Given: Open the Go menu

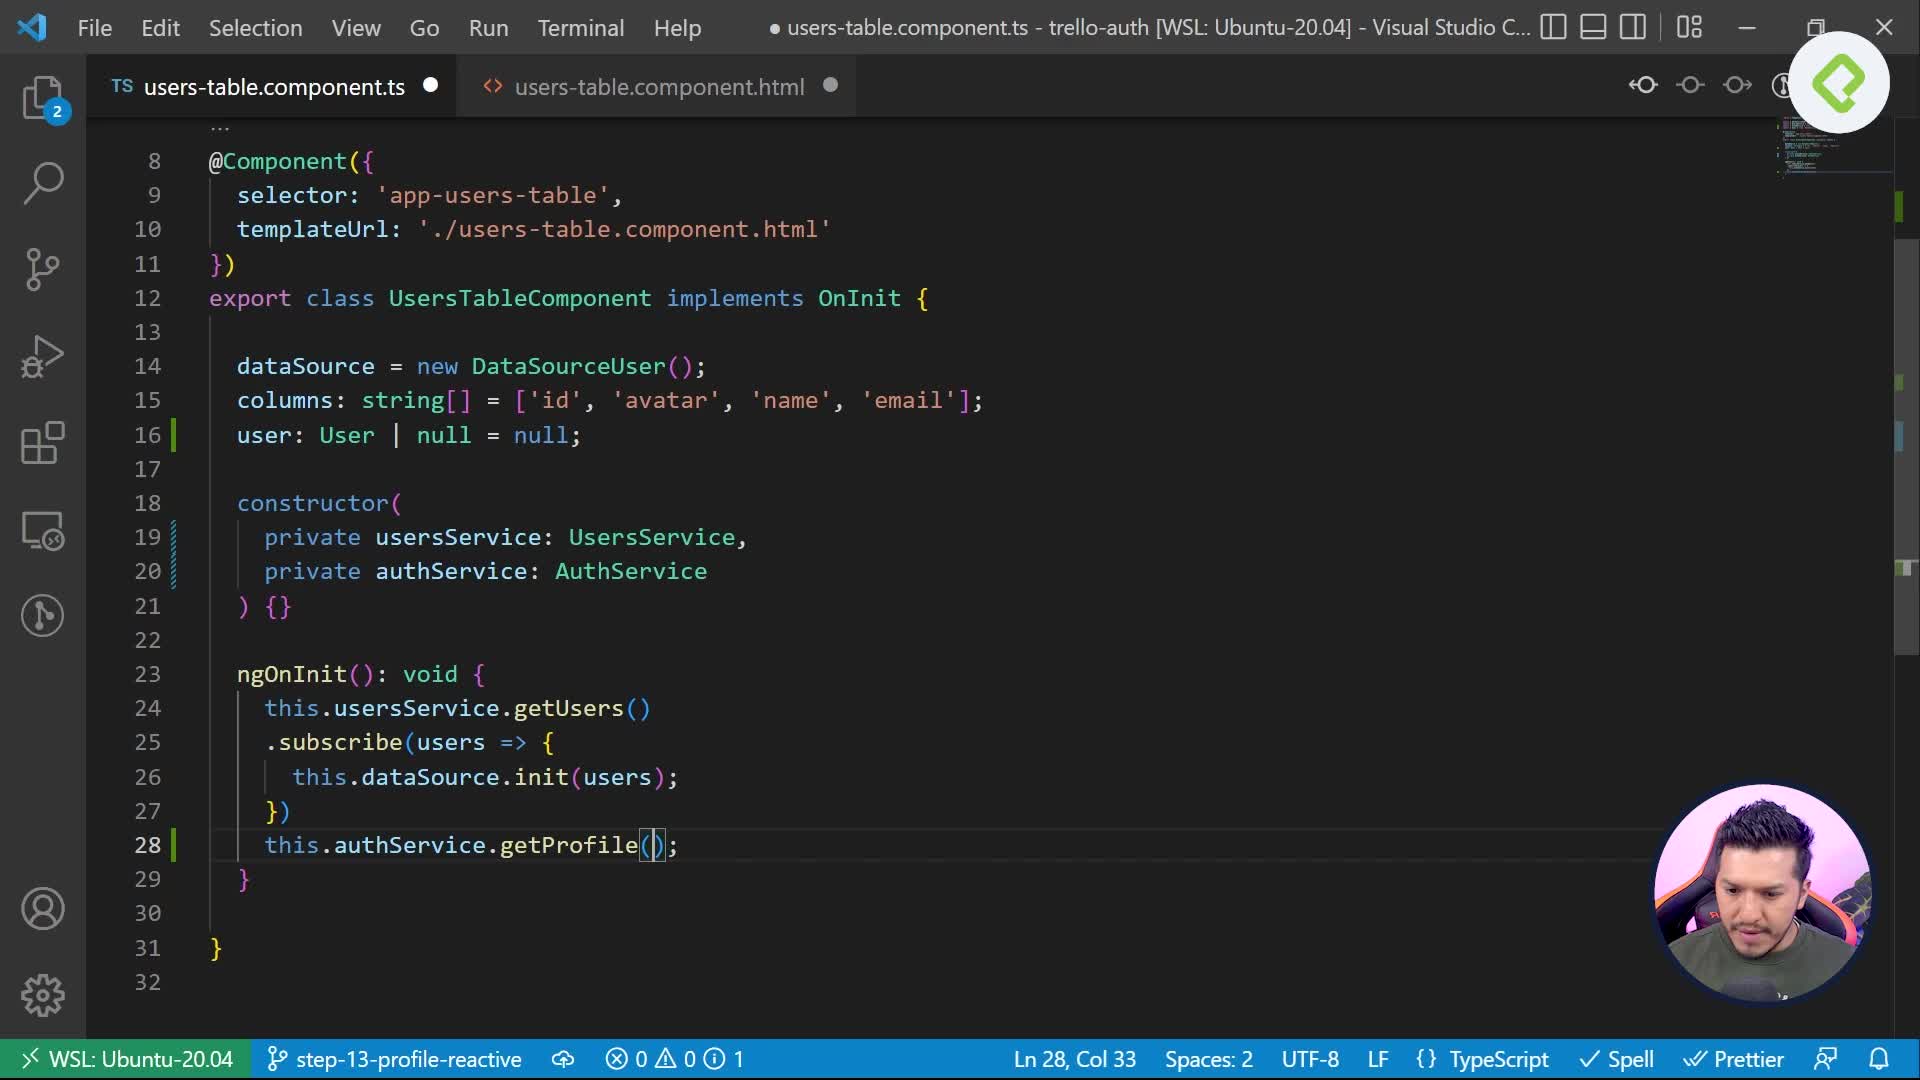Looking at the screenshot, I should (424, 28).
